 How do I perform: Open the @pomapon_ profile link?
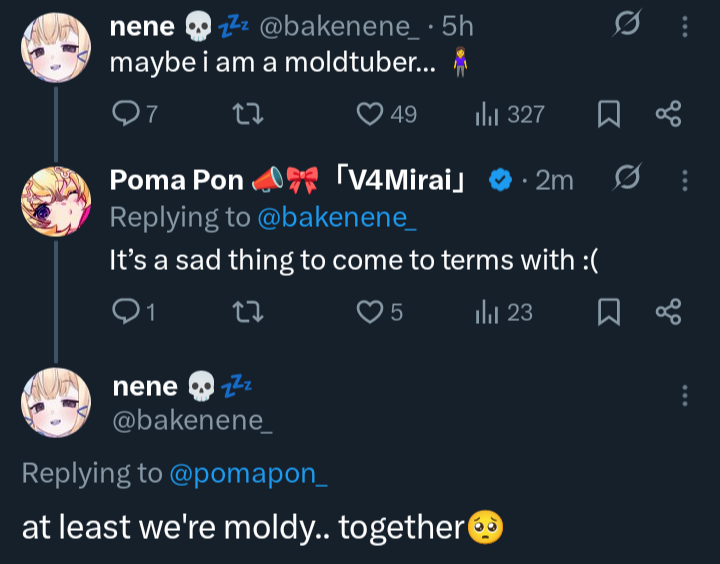249,473
